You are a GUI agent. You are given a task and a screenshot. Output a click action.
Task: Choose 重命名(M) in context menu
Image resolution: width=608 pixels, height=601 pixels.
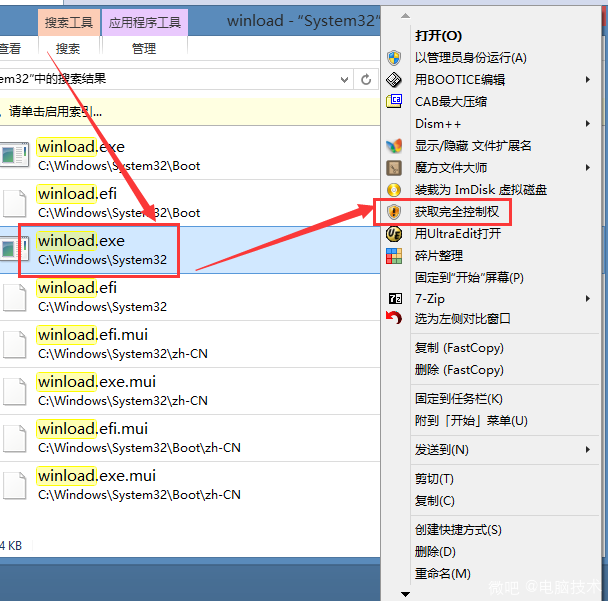442,574
